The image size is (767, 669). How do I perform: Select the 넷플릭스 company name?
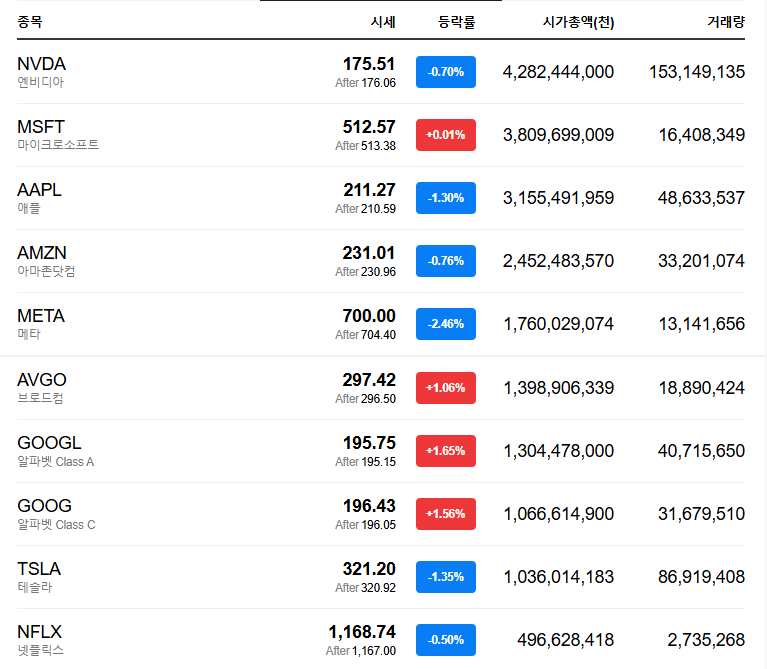click(x=41, y=651)
